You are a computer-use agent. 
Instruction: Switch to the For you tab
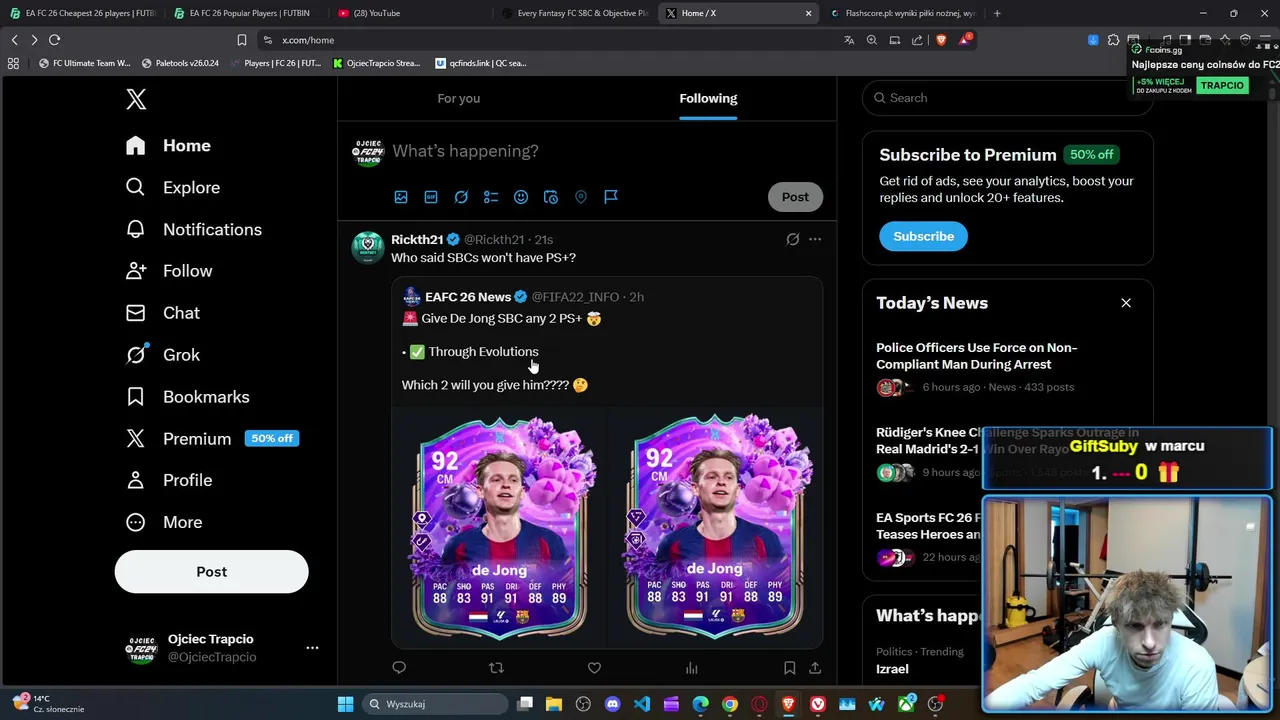(459, 98)
